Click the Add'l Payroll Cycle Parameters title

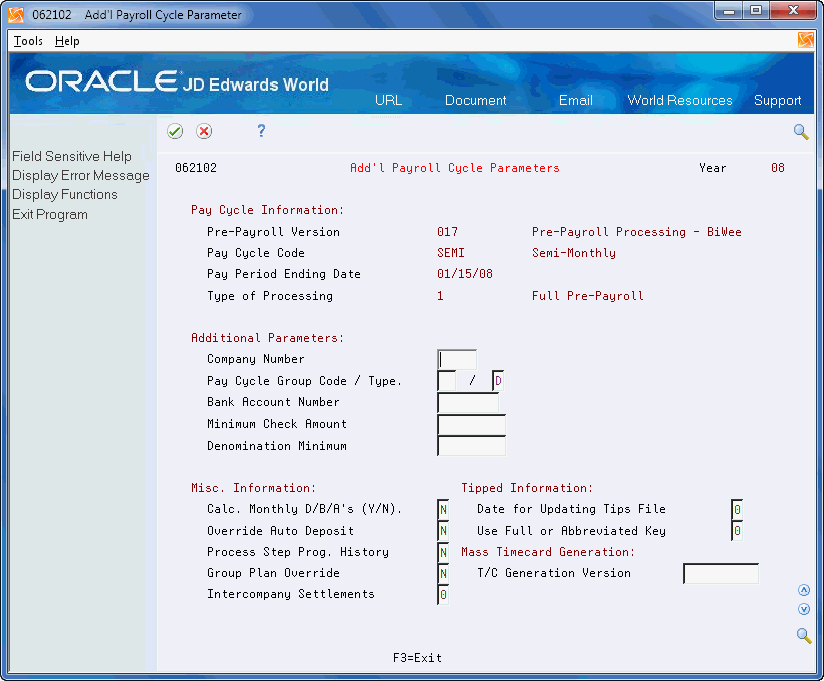coord(455,168)
